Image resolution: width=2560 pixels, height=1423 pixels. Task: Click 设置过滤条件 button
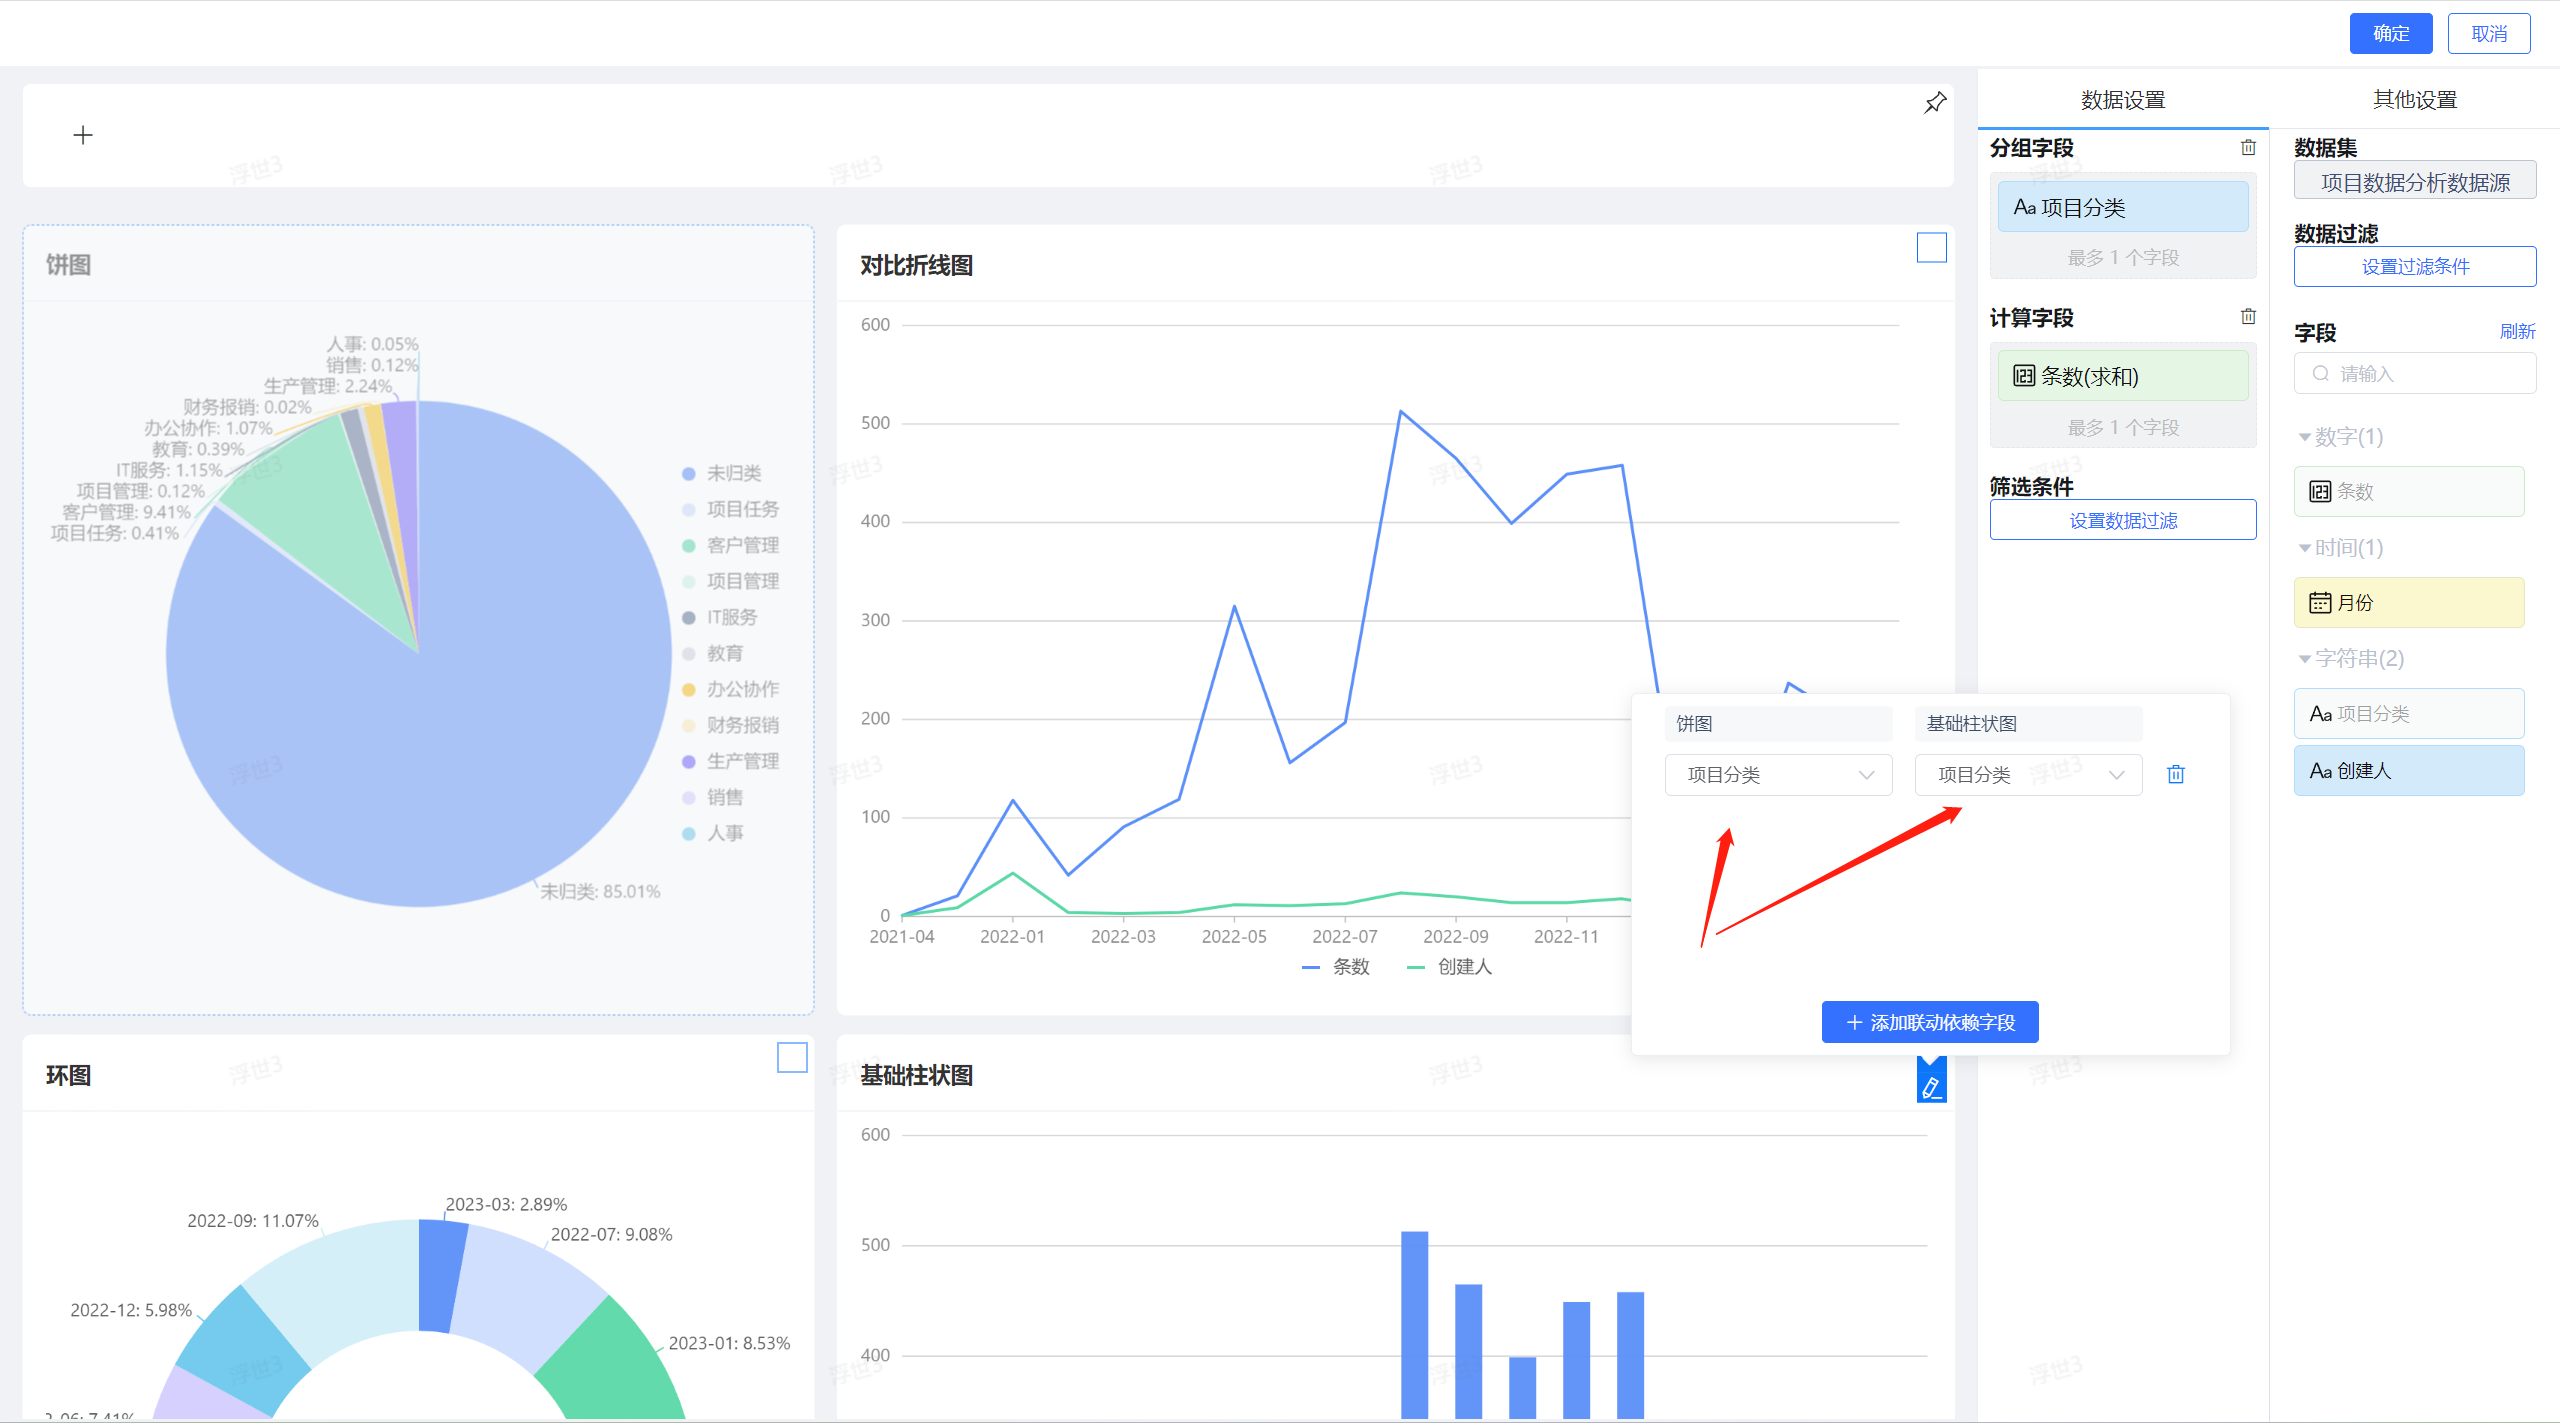2414,267
